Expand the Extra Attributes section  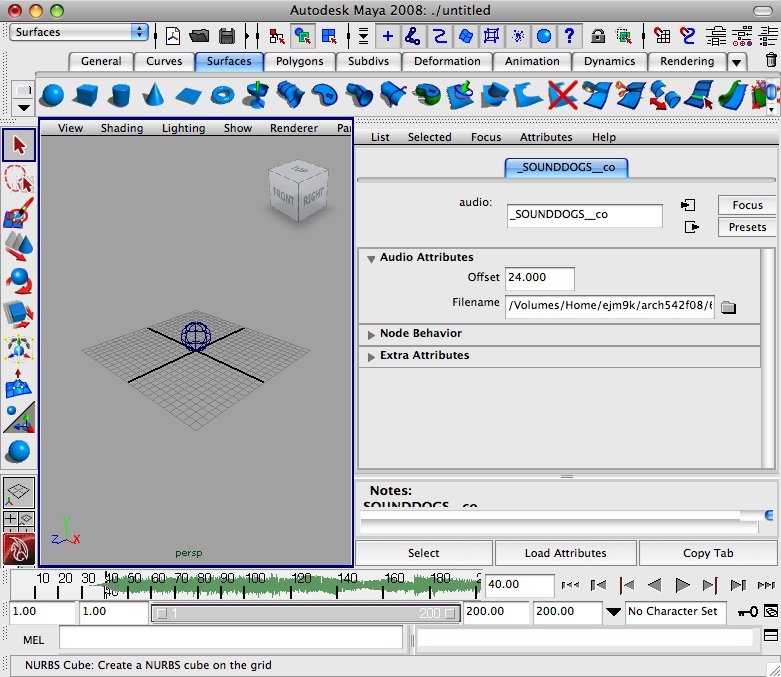371,357
